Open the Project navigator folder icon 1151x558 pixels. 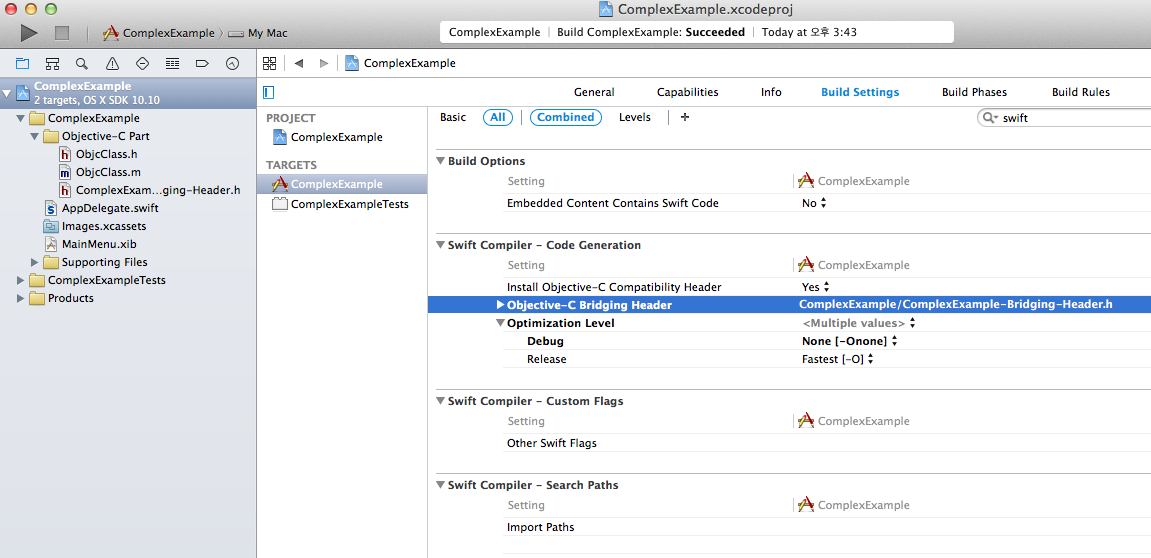click(x=22, y=63)
